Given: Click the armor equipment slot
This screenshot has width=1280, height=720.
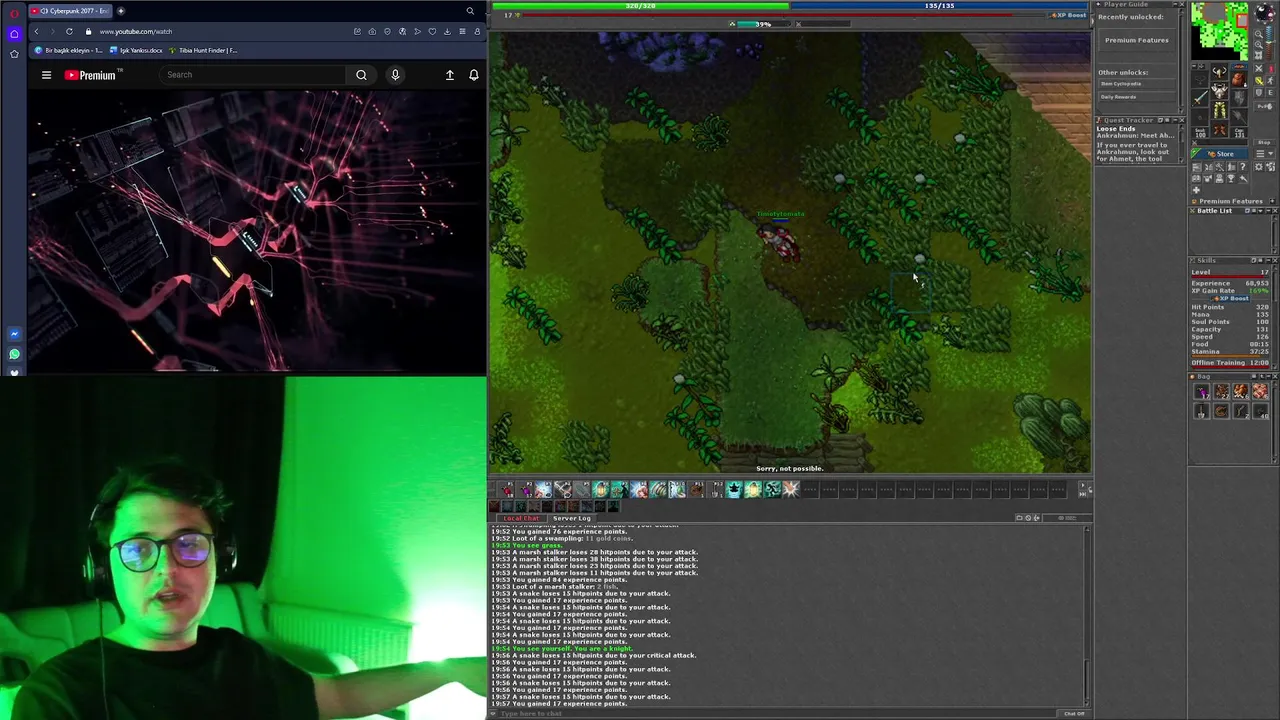Looking at the screenshot, I should [x=1220, y=90].
